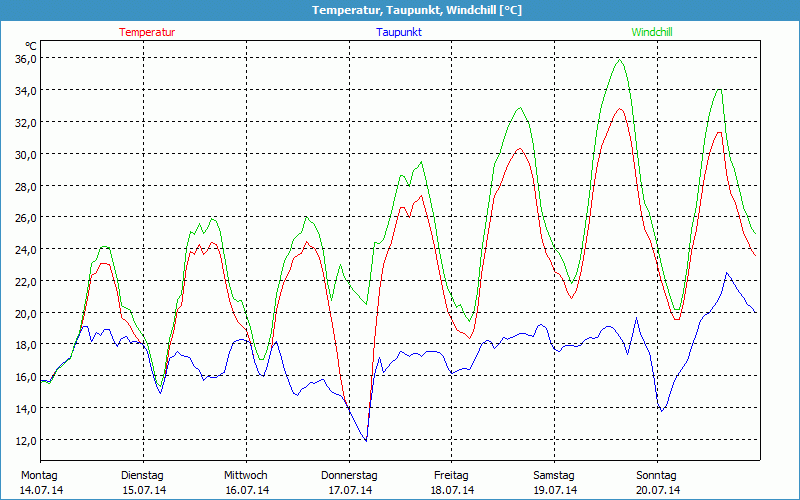This screenshot has height=500, width=800.
Task: Click the red Temperatur legend label
Action: (147, 32)
